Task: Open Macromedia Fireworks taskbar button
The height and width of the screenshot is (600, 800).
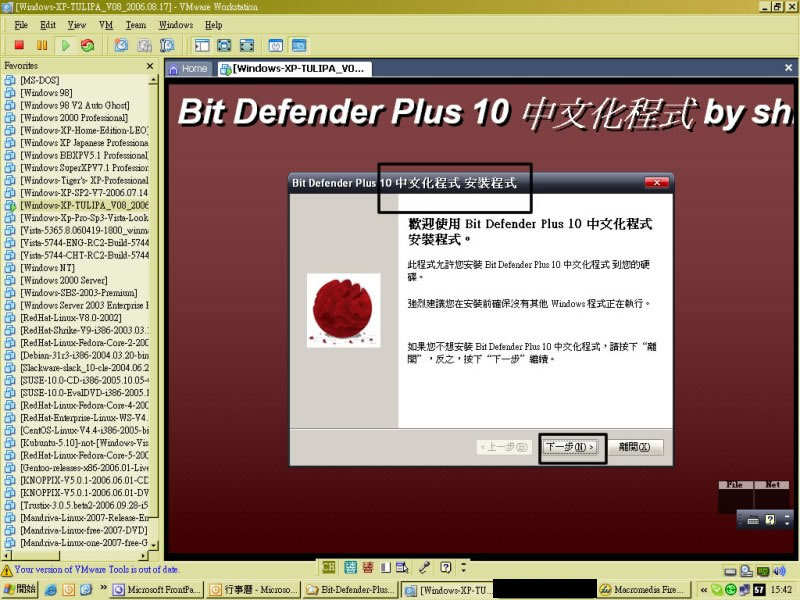Action: (644, 590)
